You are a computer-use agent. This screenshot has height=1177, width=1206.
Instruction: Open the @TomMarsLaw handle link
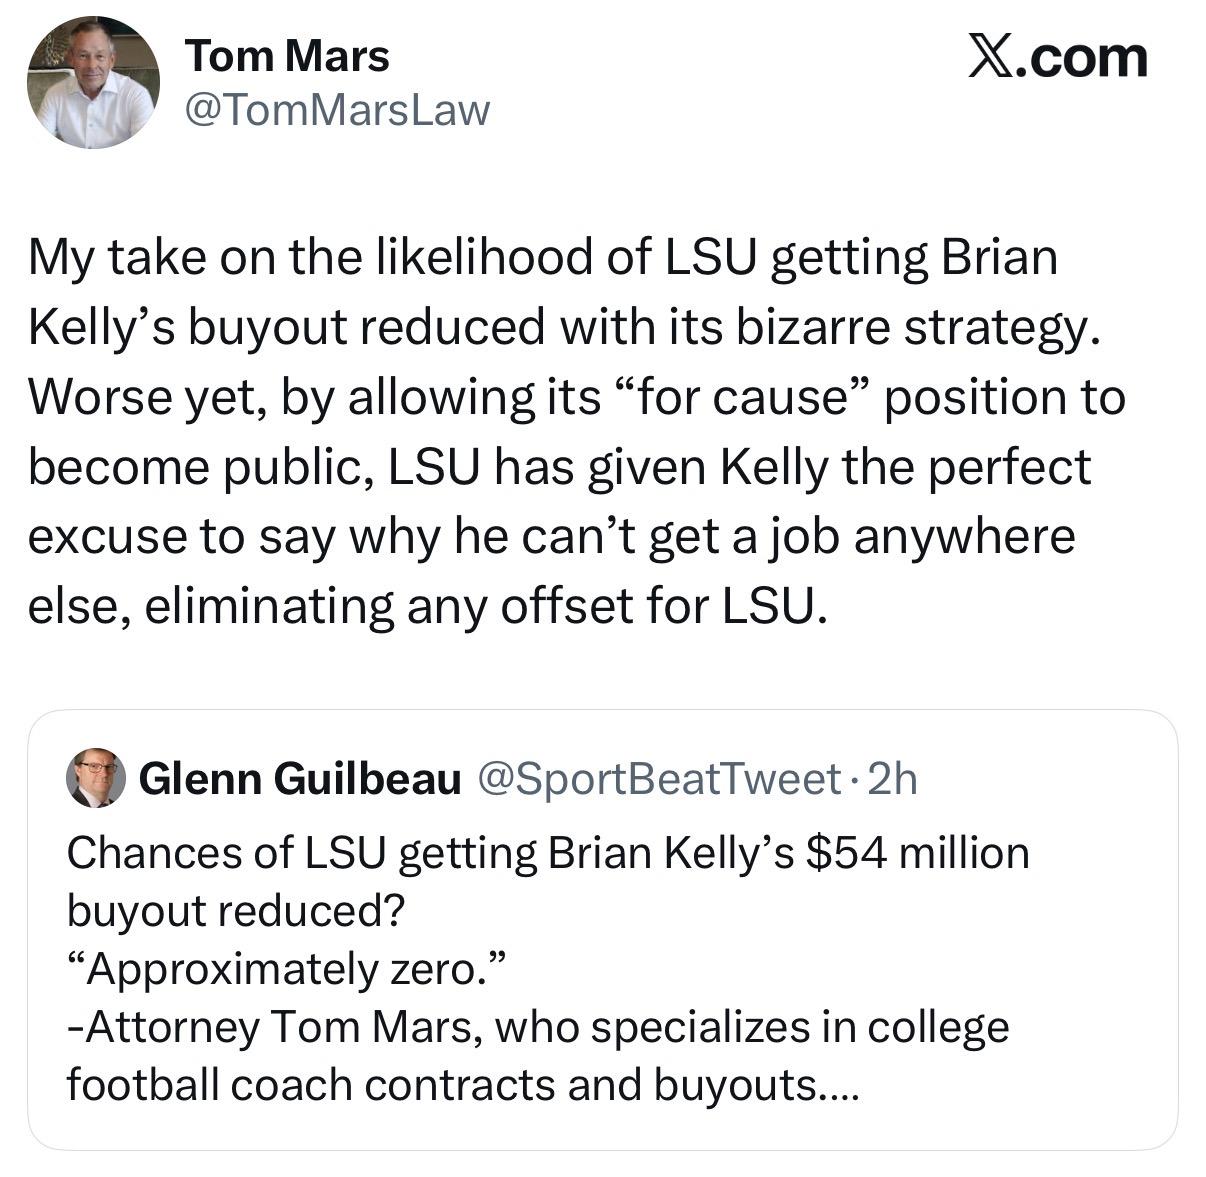click(337, 111)
